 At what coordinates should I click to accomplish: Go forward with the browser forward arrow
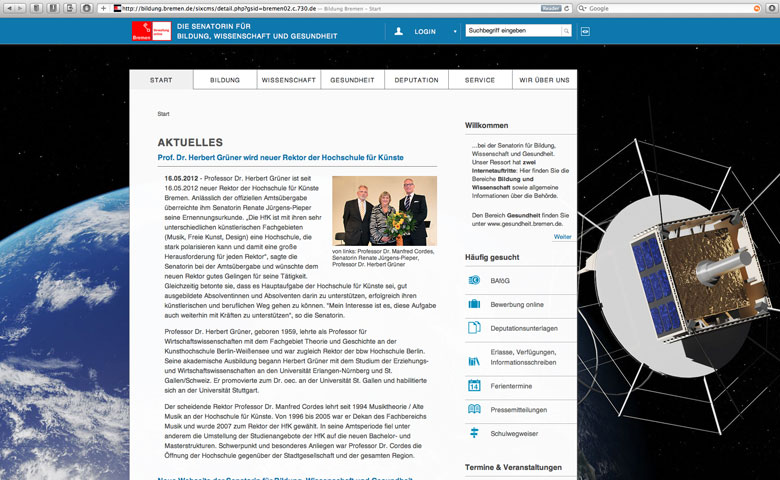[20, 8]
